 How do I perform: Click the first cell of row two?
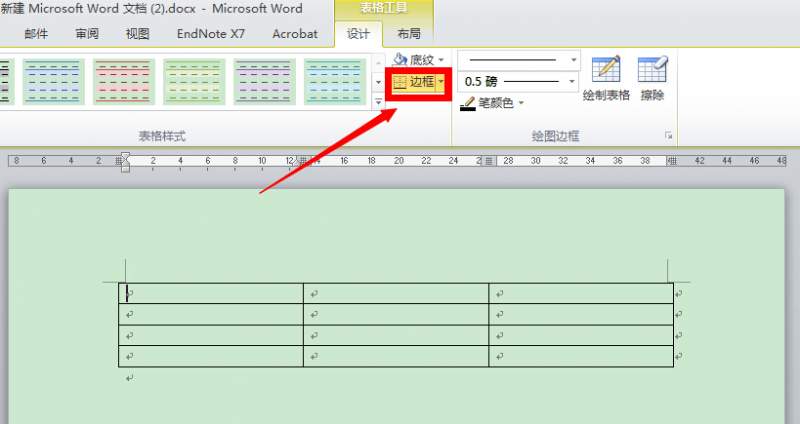pyautogui.click(x=211, y=314)
